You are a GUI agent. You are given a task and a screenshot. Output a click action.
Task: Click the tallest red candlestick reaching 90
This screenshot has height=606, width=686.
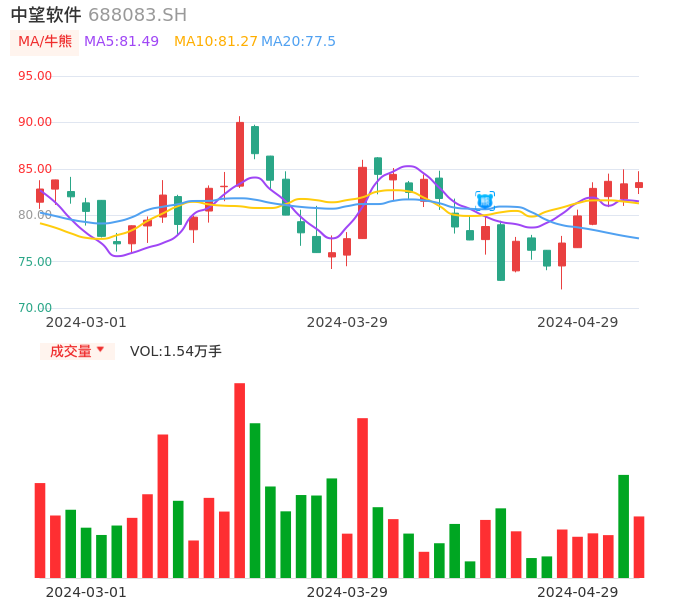[x=240, y=154]
